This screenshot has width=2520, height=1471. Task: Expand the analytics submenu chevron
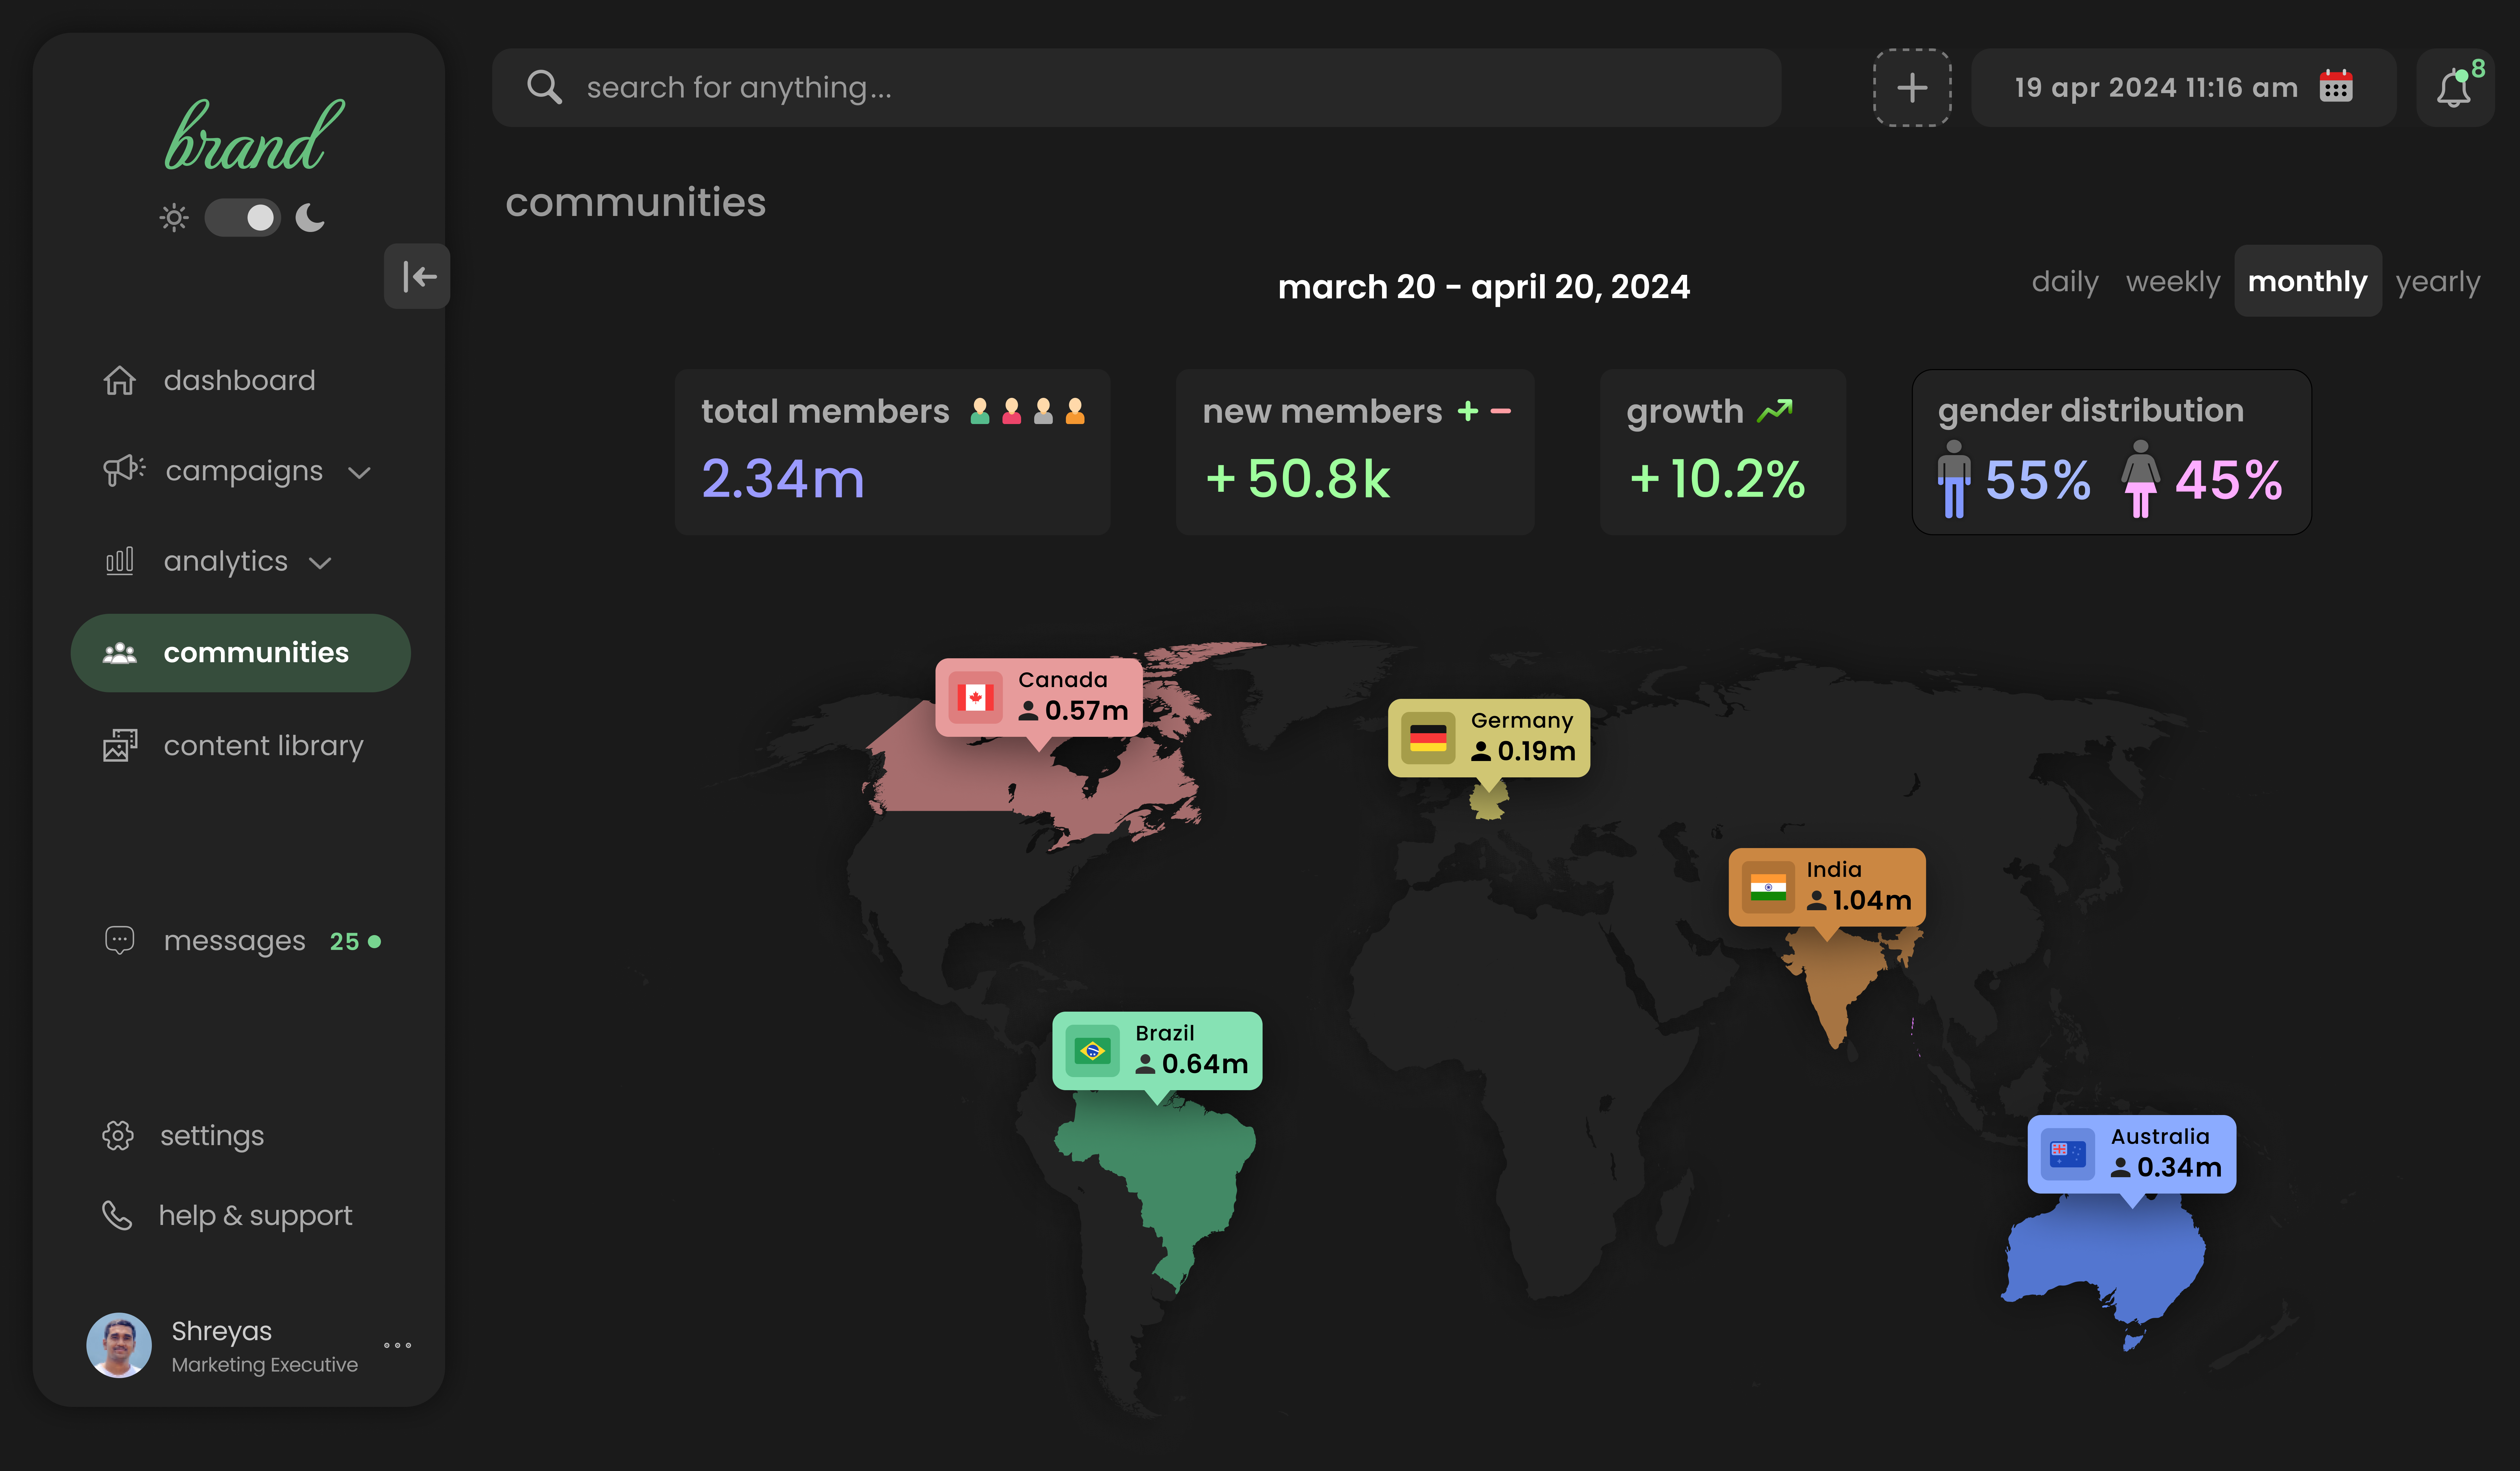click(x=320, y=563)
